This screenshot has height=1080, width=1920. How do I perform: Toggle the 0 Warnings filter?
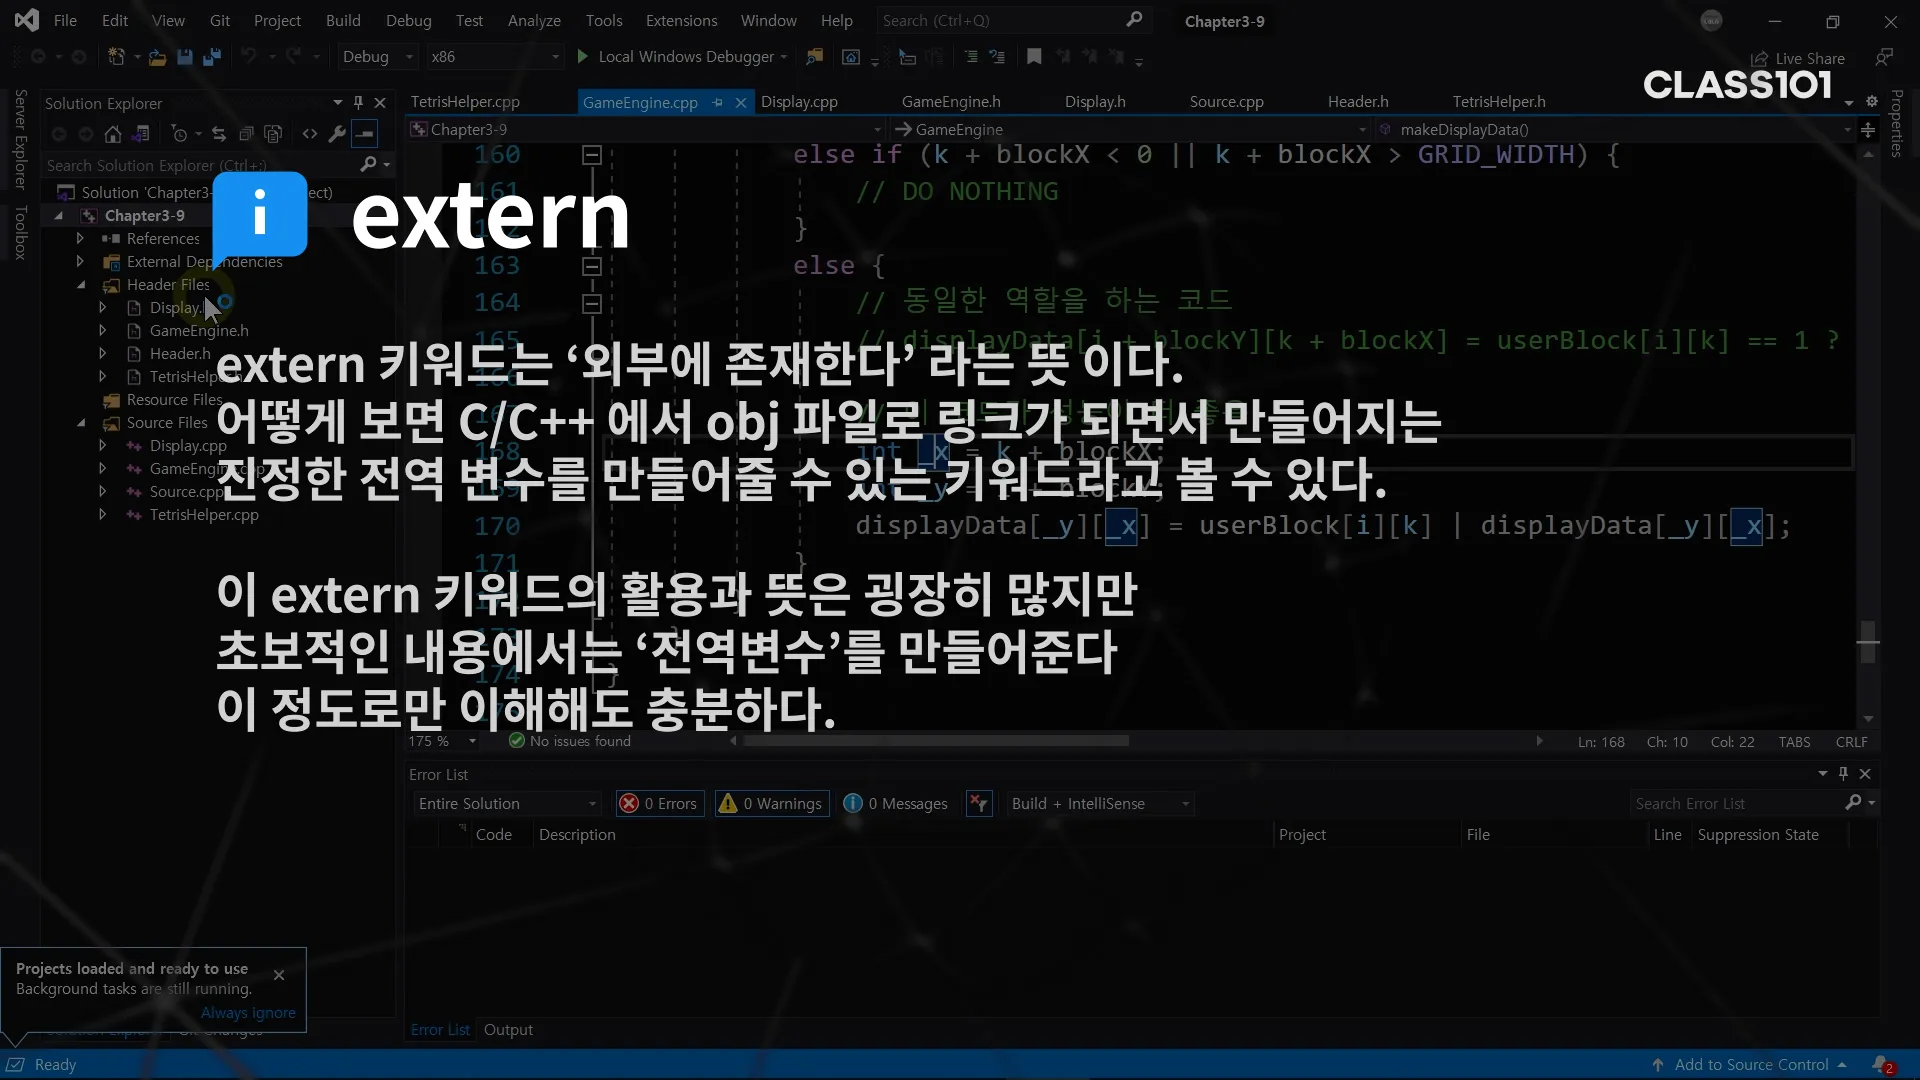point(772,804)
